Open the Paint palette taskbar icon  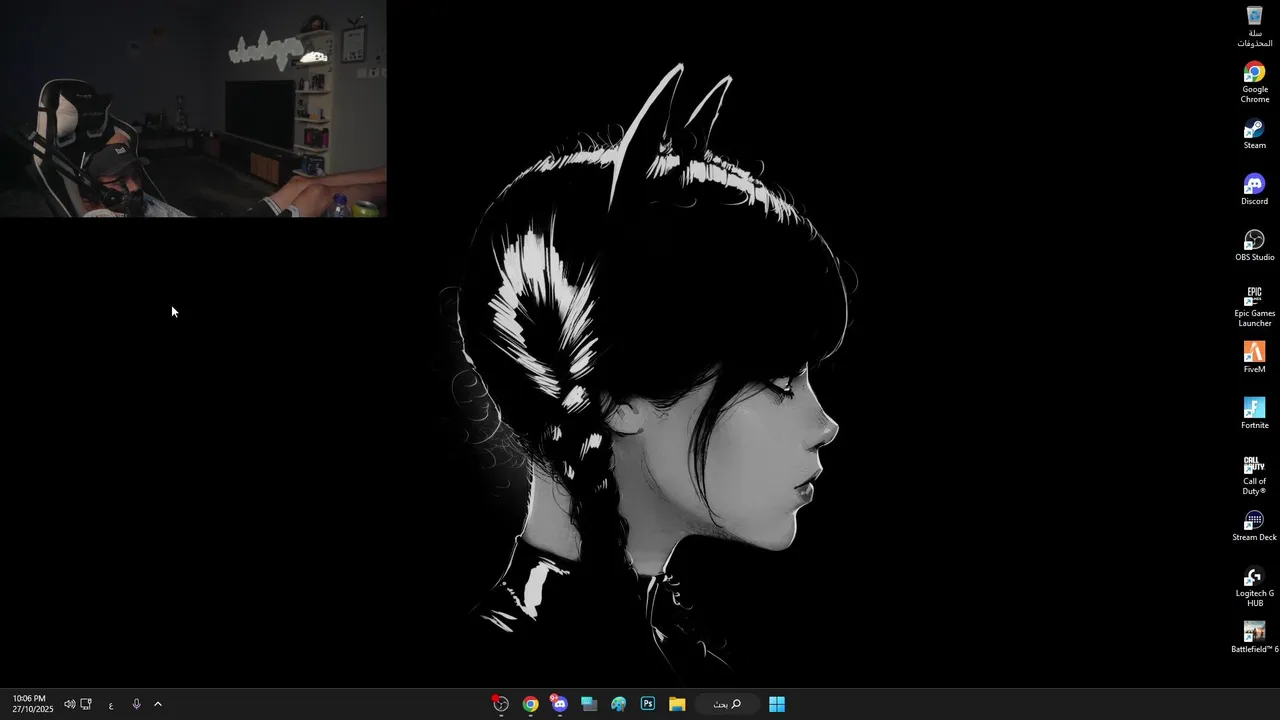coord(619,704)
